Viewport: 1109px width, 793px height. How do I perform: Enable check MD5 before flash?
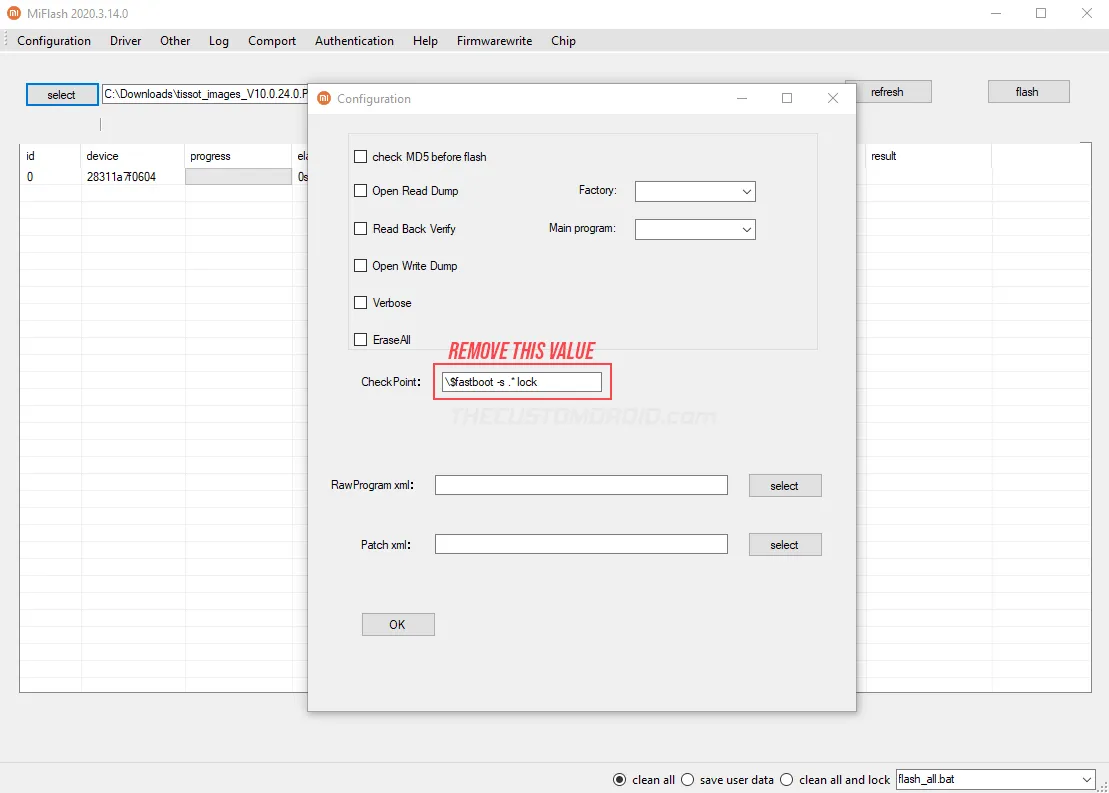(x=361, y=156)
